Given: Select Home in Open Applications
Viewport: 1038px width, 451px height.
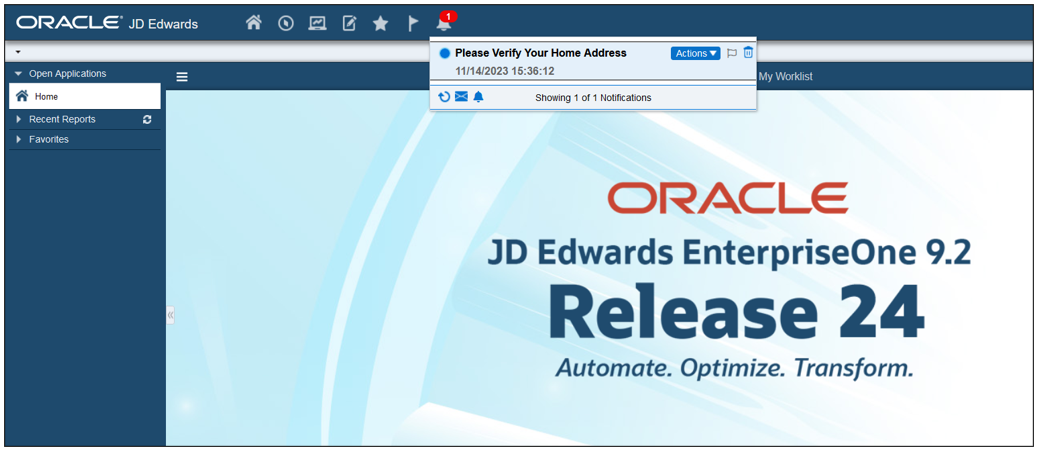Looking at the screenshot, I should tap(85, 96).
